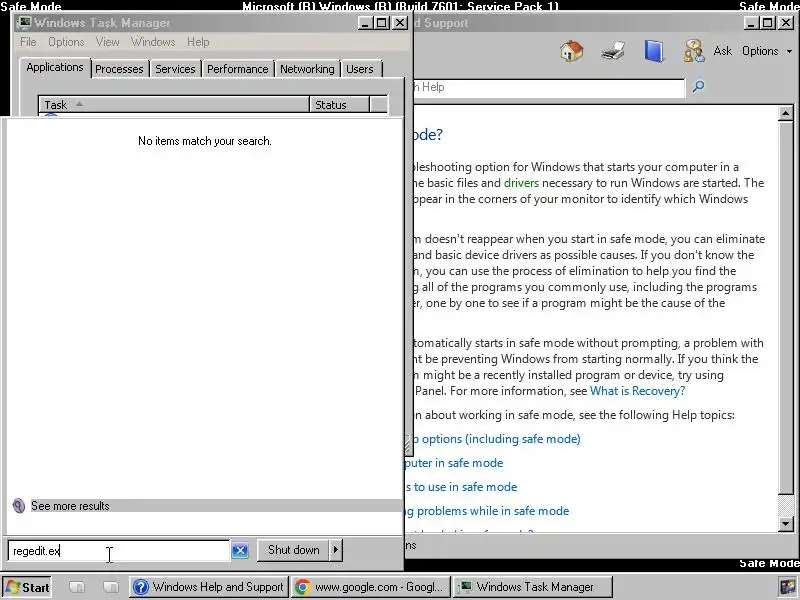Click the Search Help magnifier icon
Viewport: 800px width, 600px height.
[698, 87]
